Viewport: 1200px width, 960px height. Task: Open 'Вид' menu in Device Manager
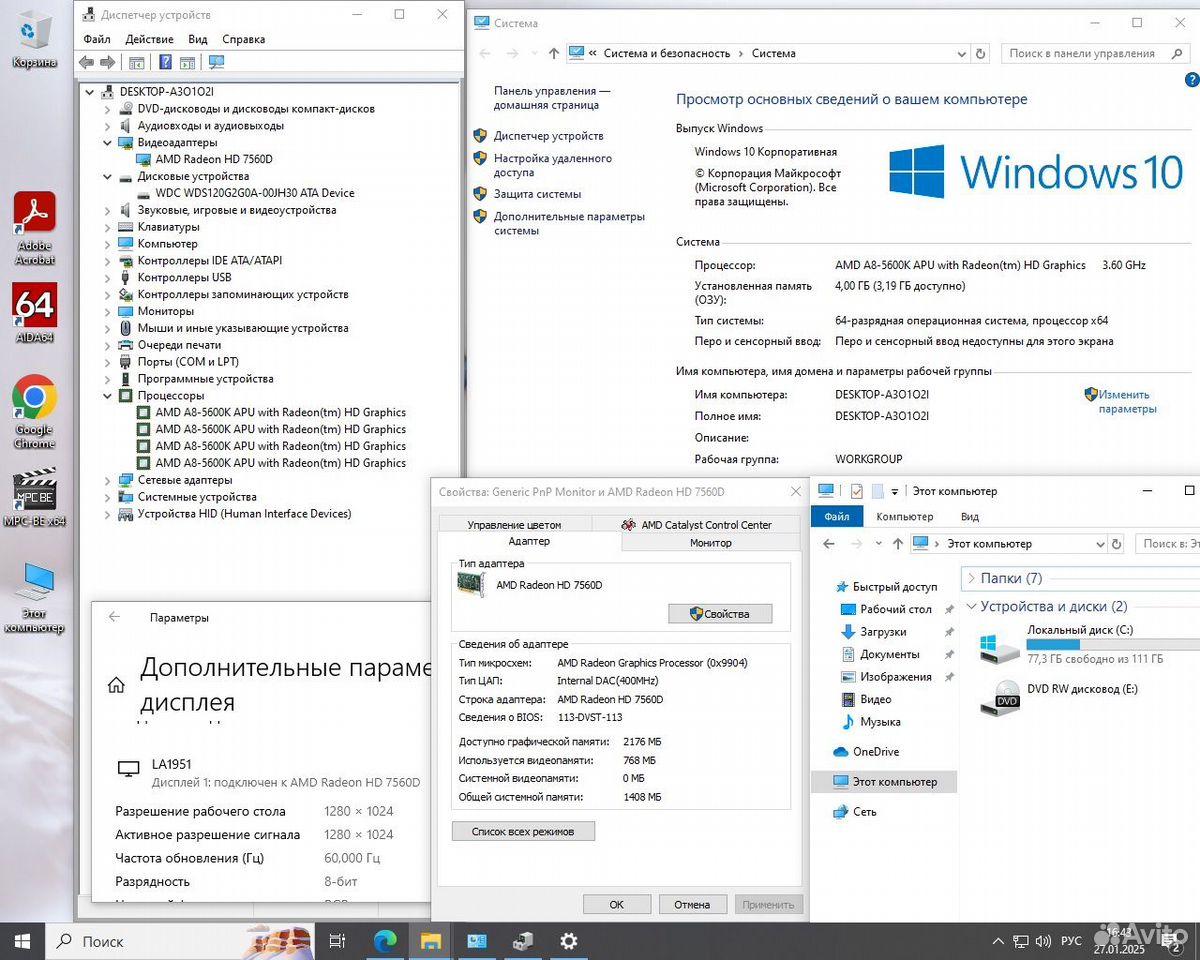pyautogui.click(x=198, y=39)
